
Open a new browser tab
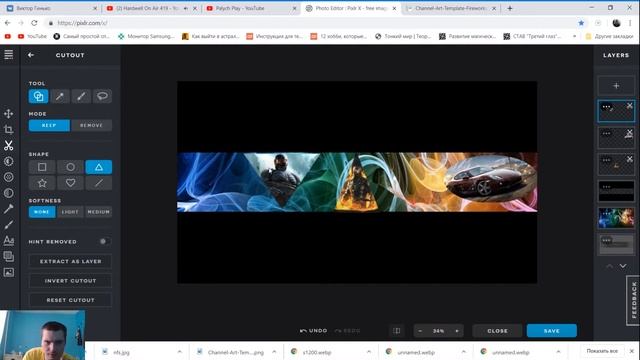click(510, 8)
